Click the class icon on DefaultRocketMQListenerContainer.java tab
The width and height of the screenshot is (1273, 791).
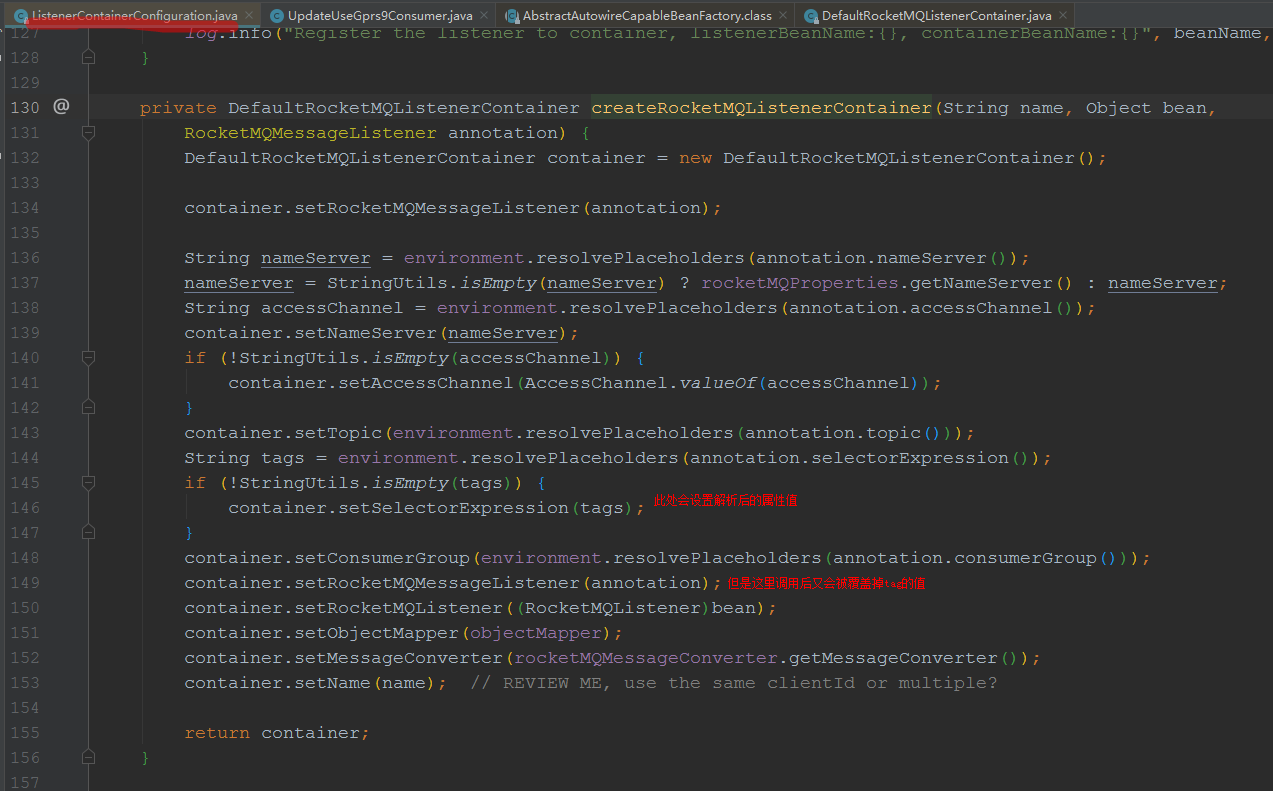click(810, 17)
